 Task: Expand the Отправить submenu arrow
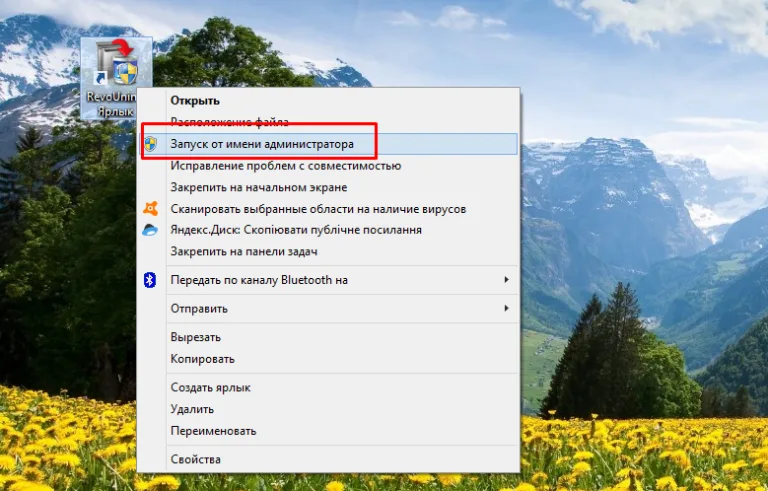click(506, 309)
